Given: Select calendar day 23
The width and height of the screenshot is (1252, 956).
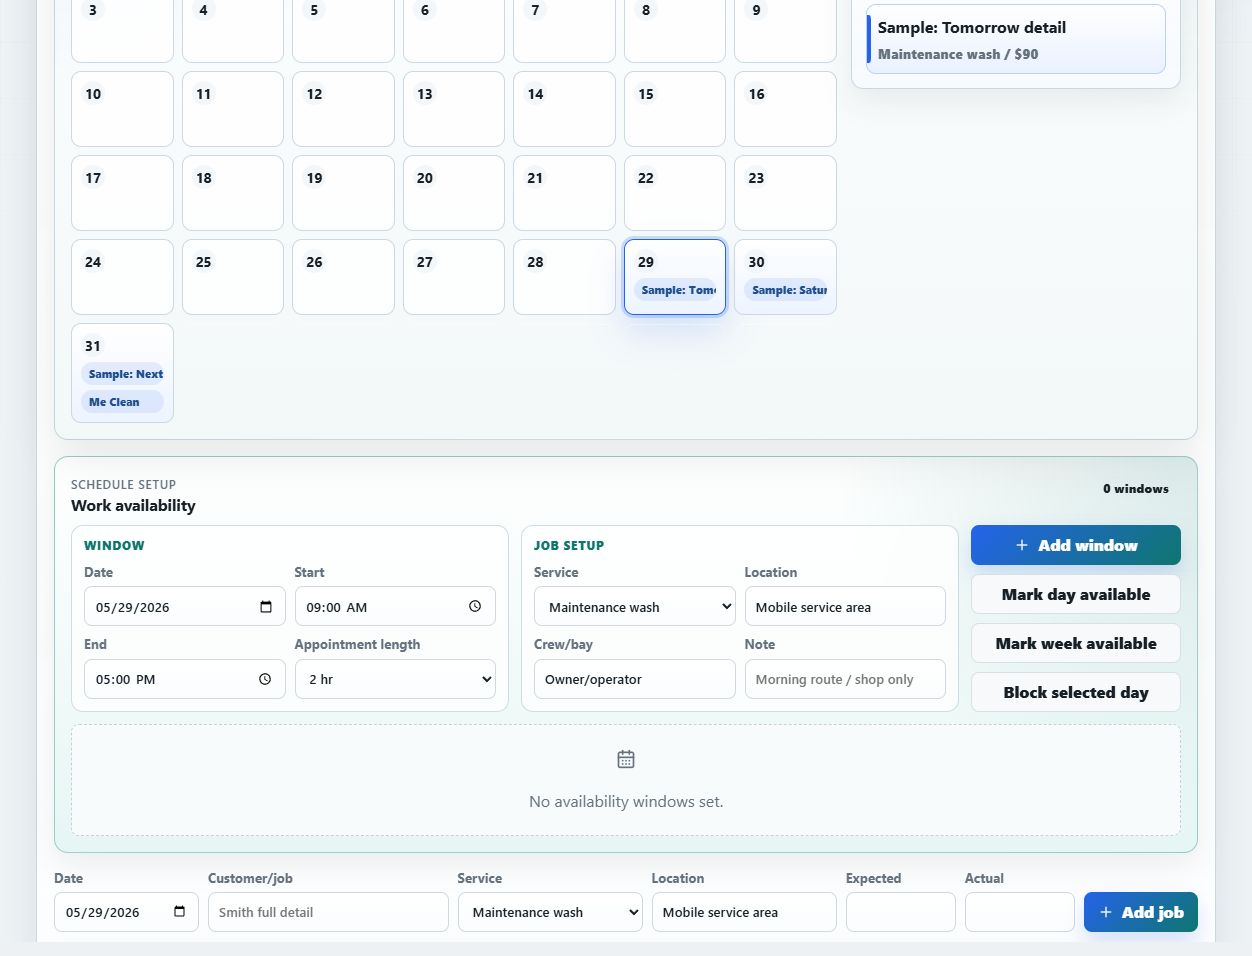Looking at the screenshot, I should [x=785, y=193].
